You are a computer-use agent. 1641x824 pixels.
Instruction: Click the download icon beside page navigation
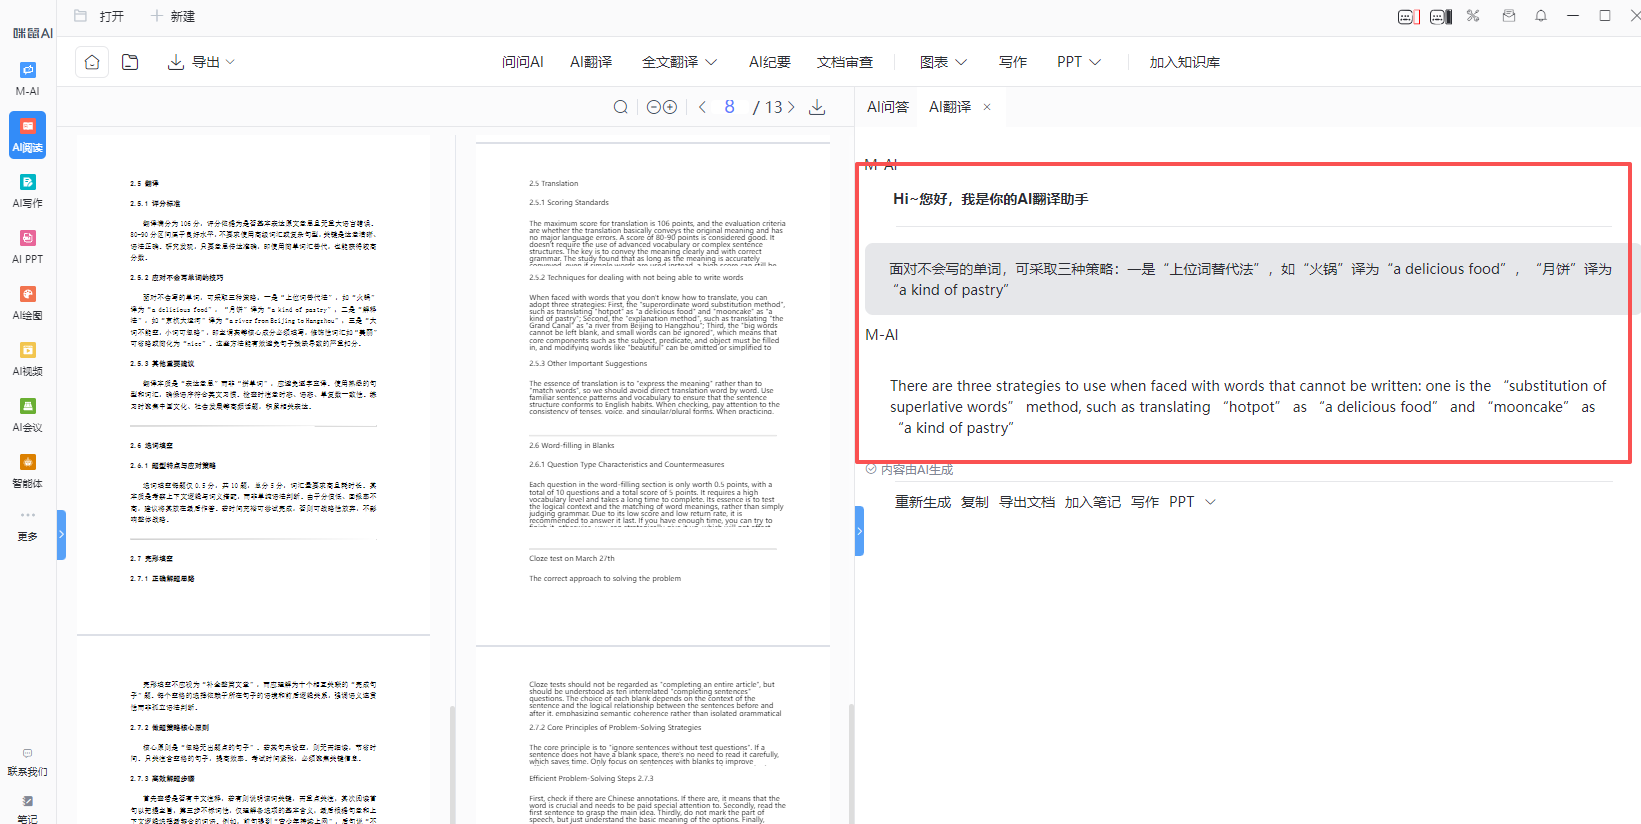[817, 107]
